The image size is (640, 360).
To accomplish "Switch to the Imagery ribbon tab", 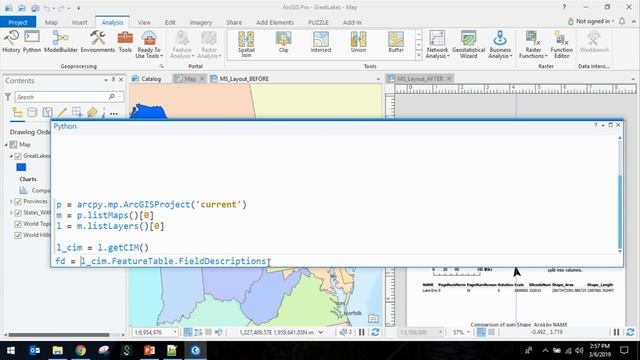I will click(x=201, y=22).
